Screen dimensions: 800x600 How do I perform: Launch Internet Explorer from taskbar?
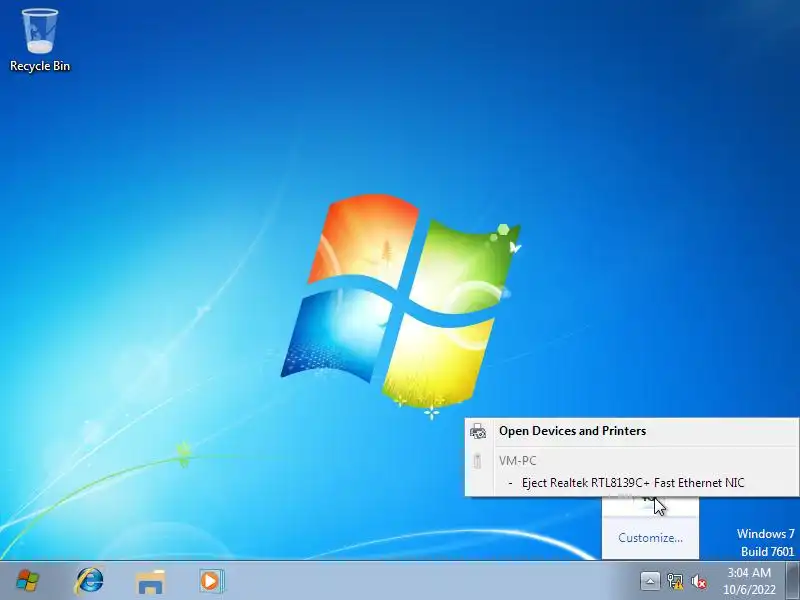coord(89,581)
